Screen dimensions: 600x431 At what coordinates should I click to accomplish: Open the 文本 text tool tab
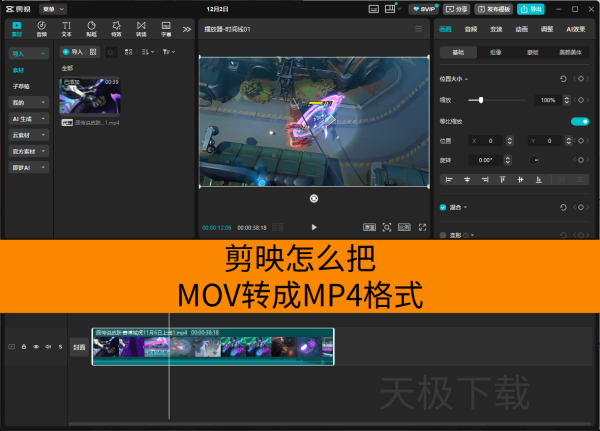66,28
